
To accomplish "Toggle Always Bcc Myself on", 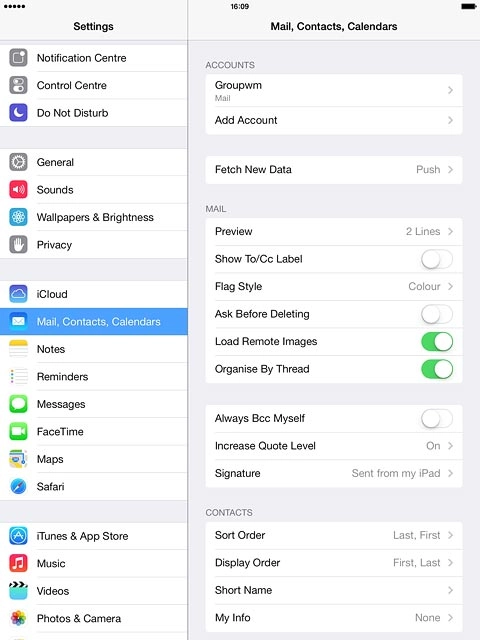I will 437,418.
